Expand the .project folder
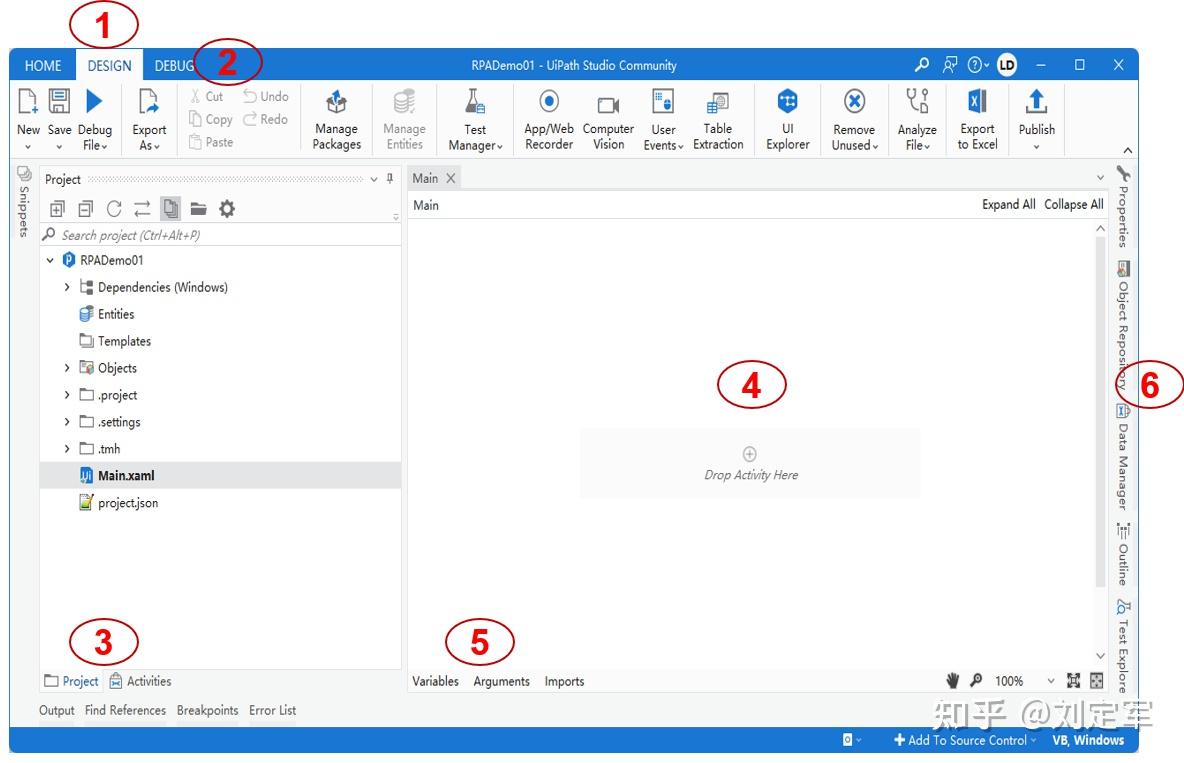The height and width of the screenshot is (763, 1184). click(x=66, y=395)
